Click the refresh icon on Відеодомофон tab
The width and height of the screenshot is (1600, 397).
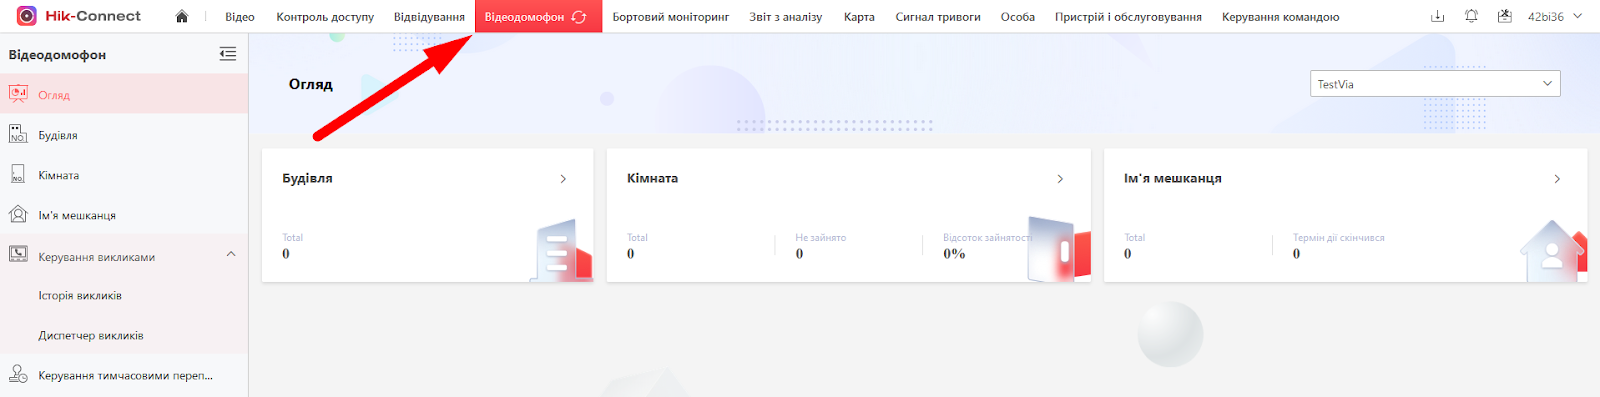pos(579,17)
